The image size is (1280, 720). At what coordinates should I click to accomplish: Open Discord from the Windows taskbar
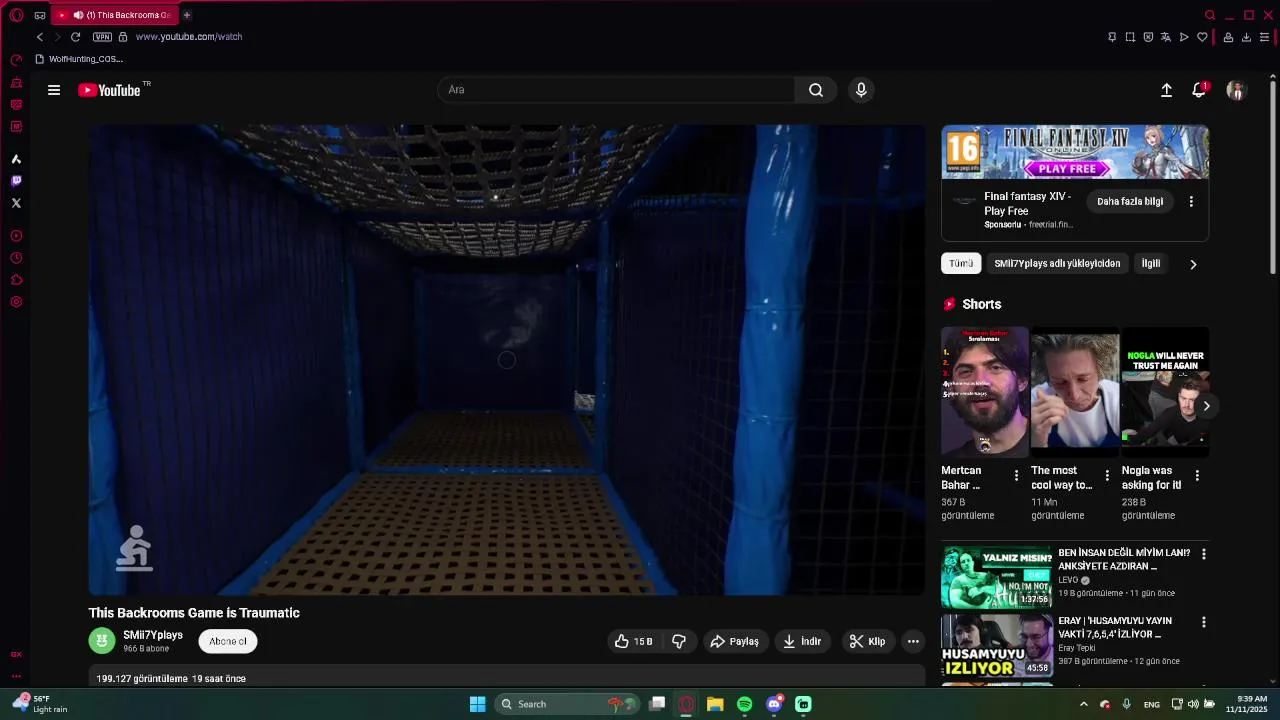click(774, 704)
